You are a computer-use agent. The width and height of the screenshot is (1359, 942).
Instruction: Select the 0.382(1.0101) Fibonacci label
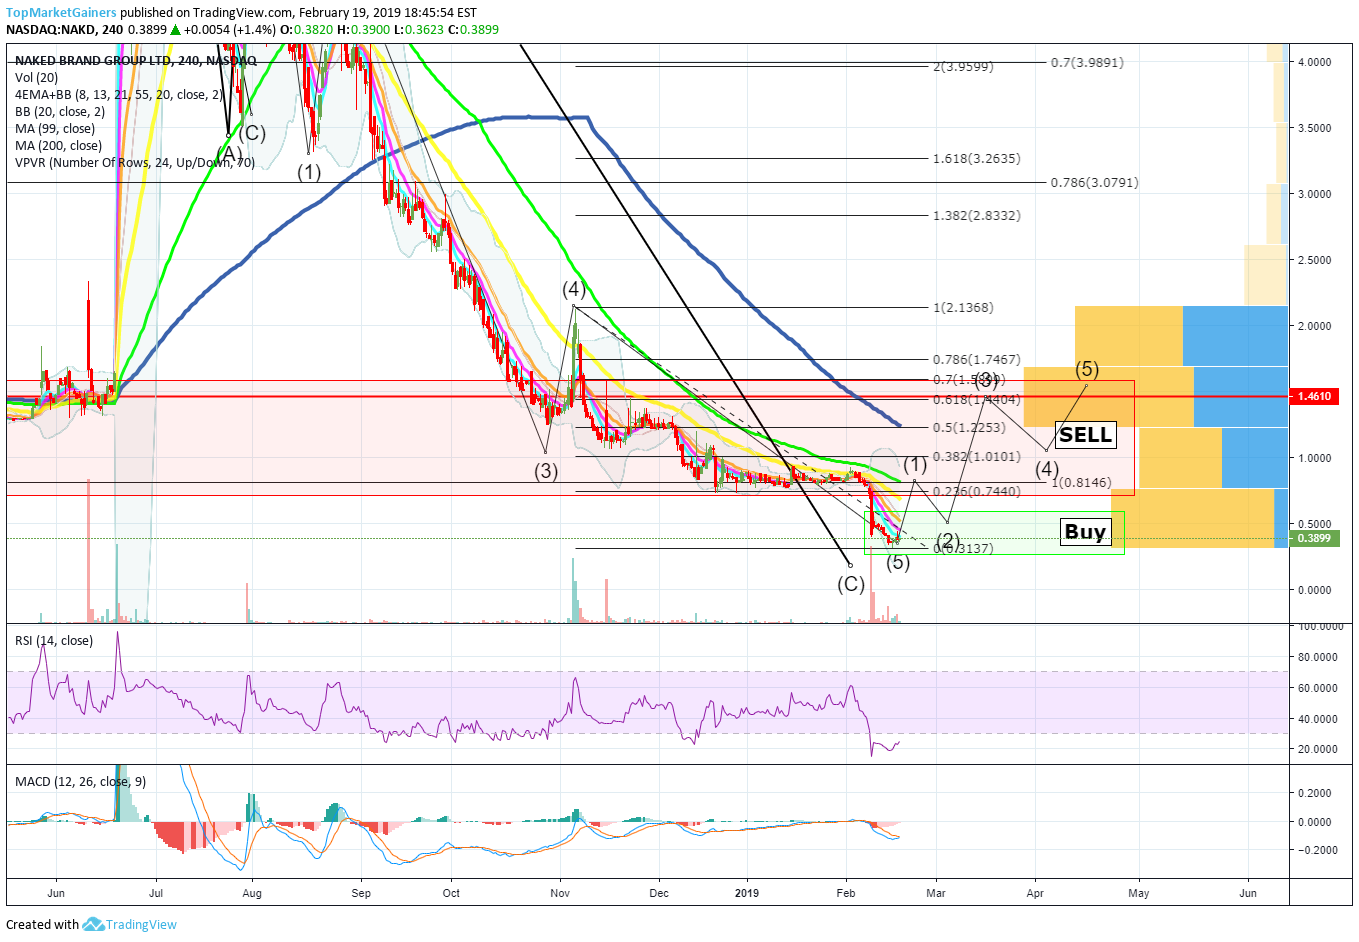(977, 456)
